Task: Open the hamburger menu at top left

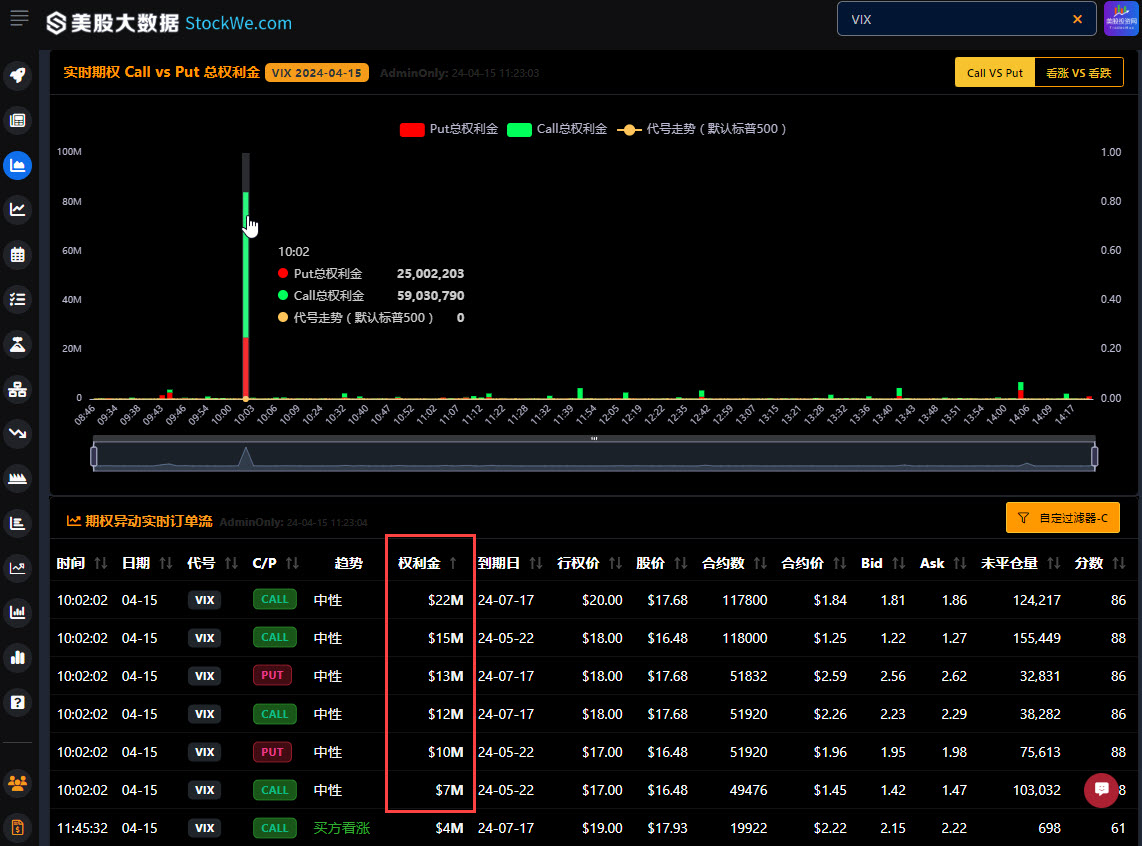Action: (x=19, y=18)
